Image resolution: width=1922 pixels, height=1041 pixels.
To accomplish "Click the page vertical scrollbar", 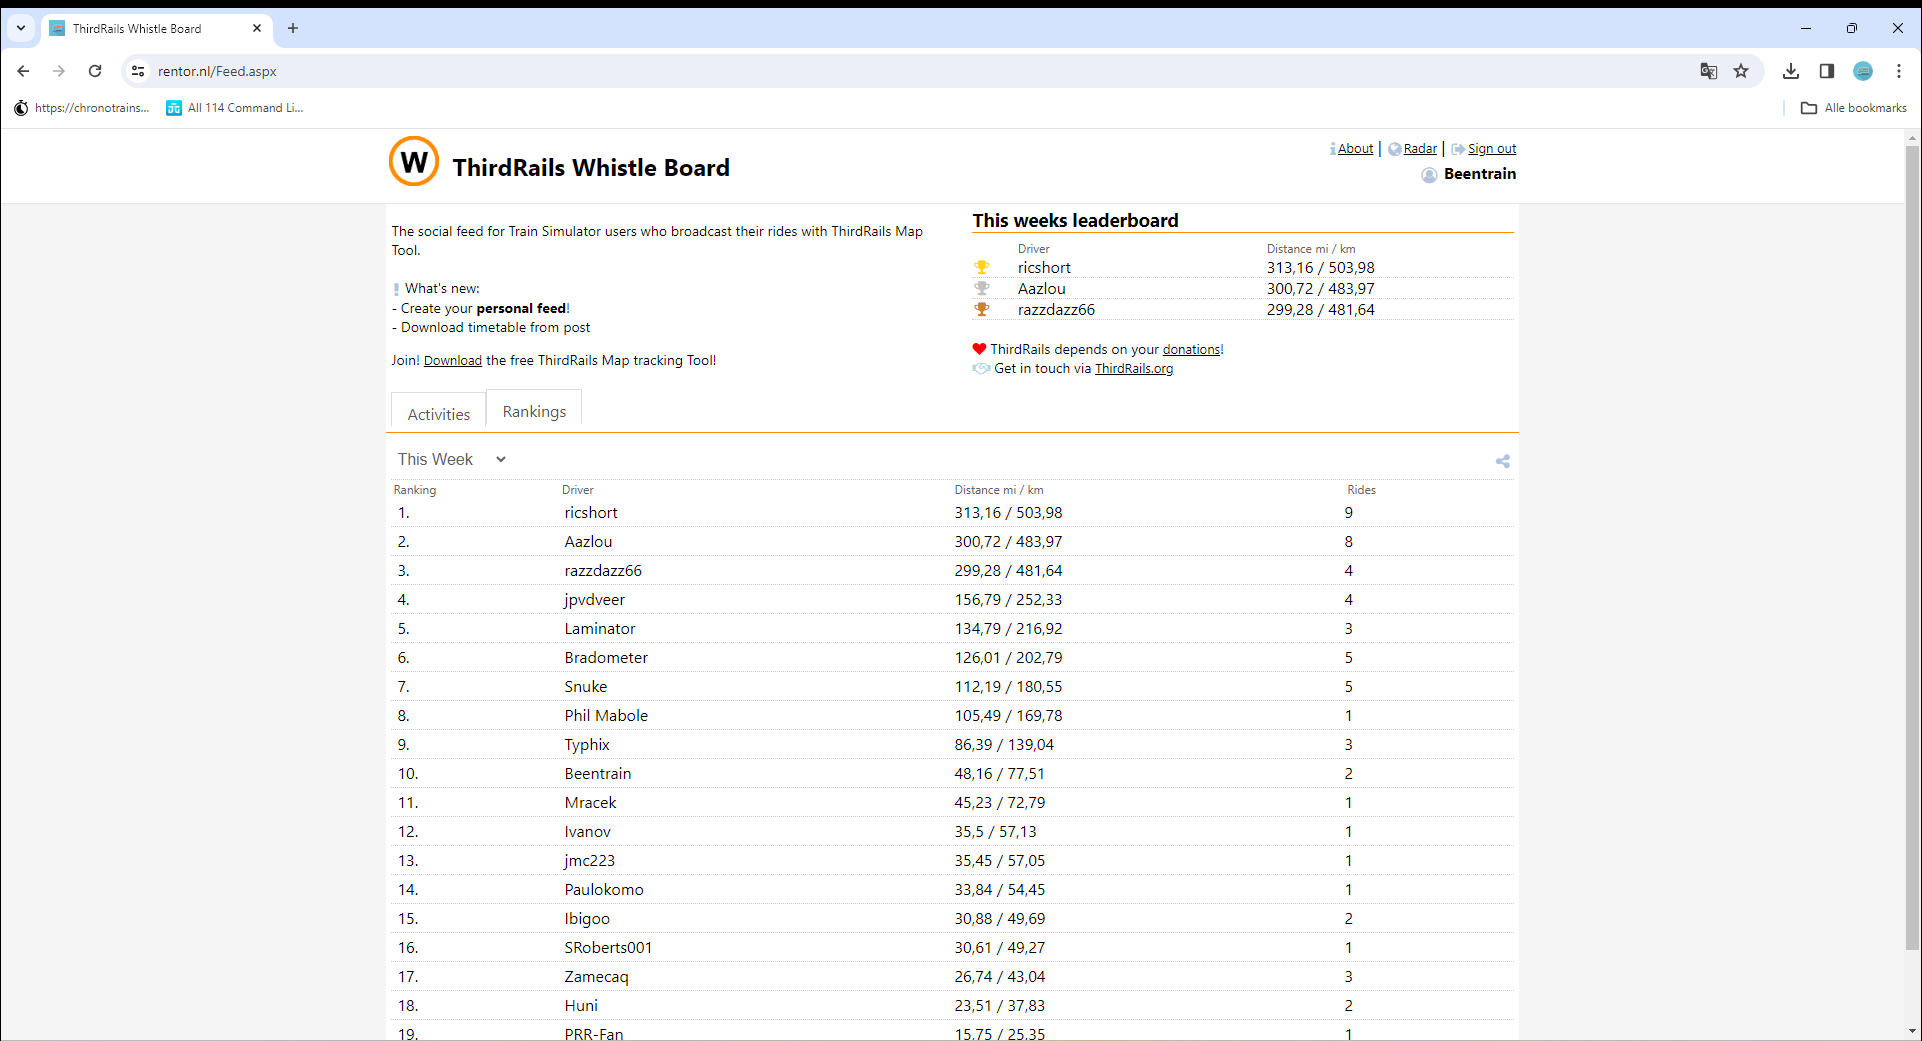I will click(x=1912, y=548).
